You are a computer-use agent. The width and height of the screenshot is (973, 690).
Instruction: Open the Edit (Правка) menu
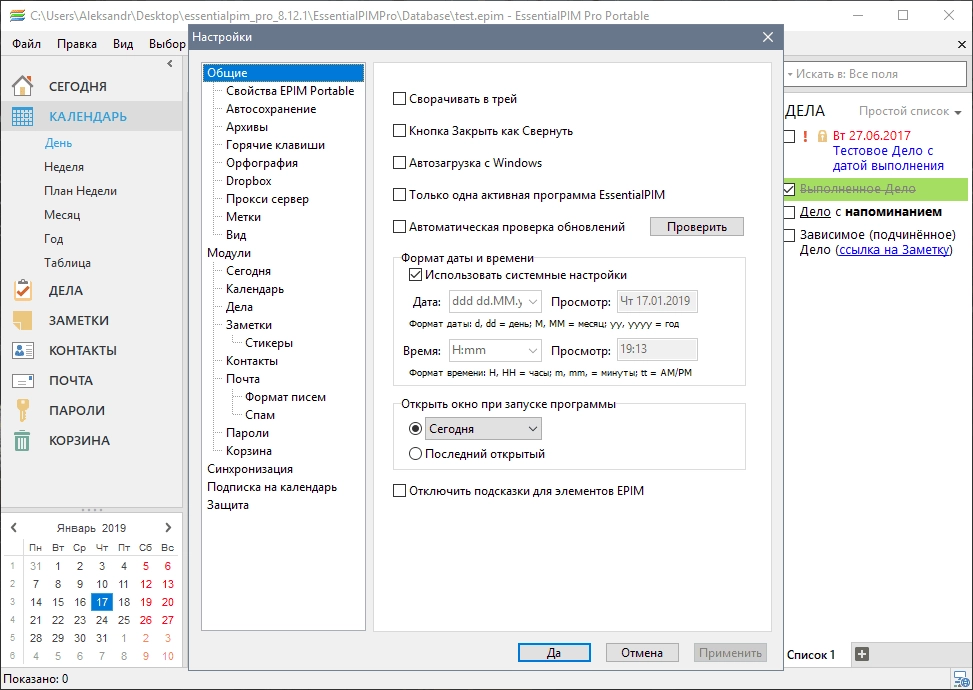click(77, 43)
